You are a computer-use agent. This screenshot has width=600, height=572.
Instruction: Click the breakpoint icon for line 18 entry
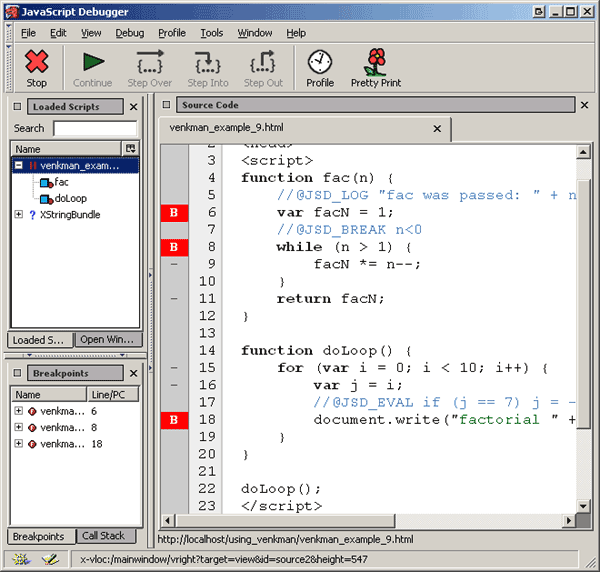click(x=32, y=444)
